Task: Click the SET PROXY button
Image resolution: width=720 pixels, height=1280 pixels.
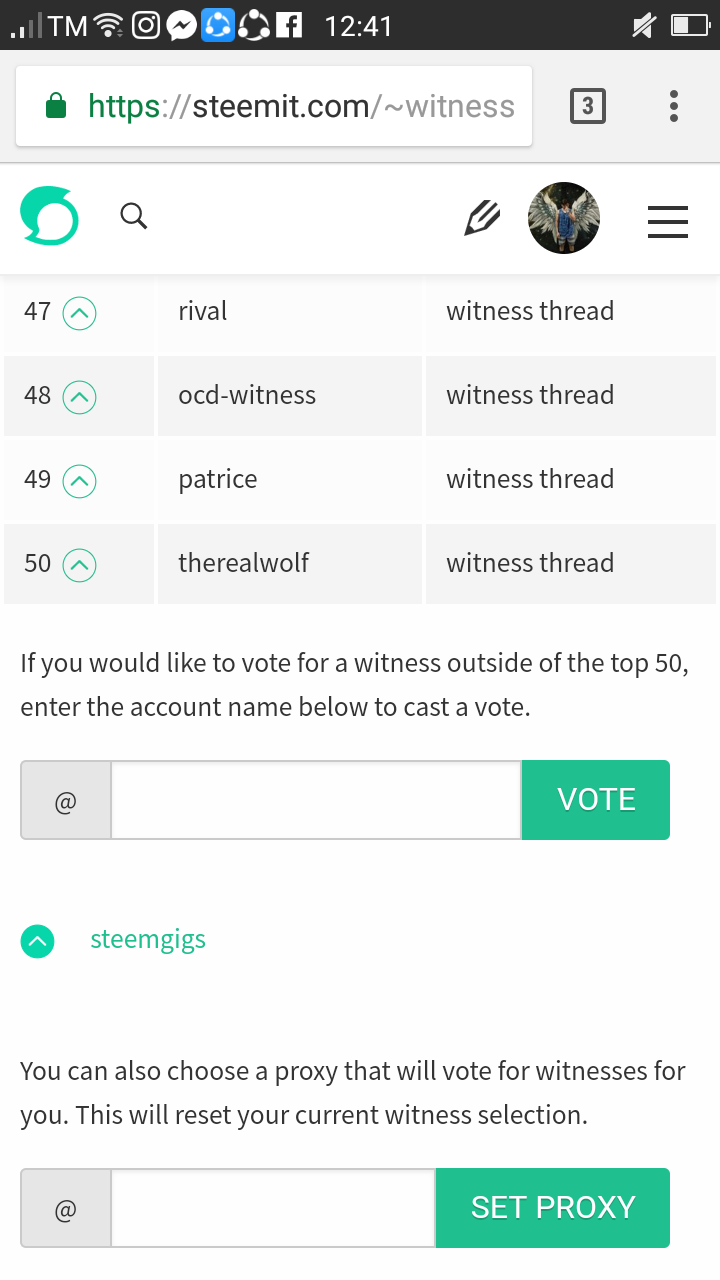Action: [553, 1208]
